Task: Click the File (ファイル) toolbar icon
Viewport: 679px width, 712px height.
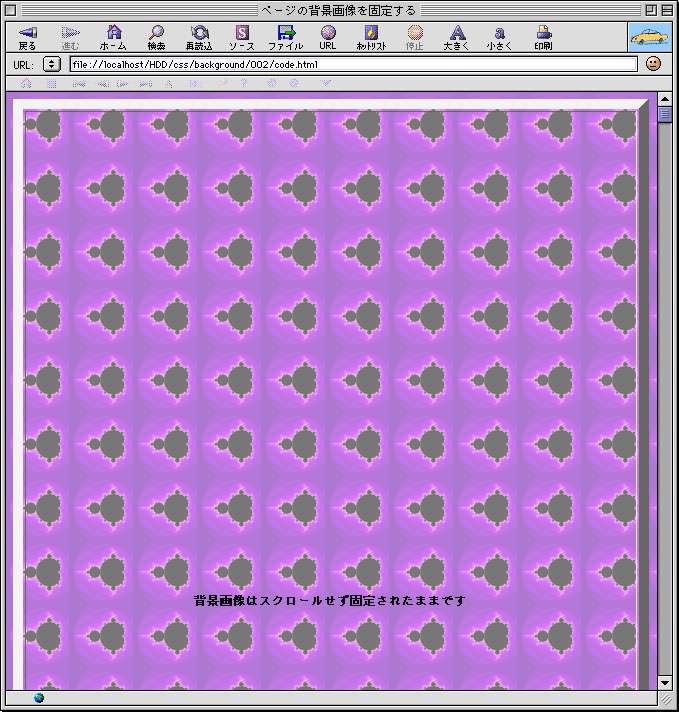Action: tap(285, 34)
